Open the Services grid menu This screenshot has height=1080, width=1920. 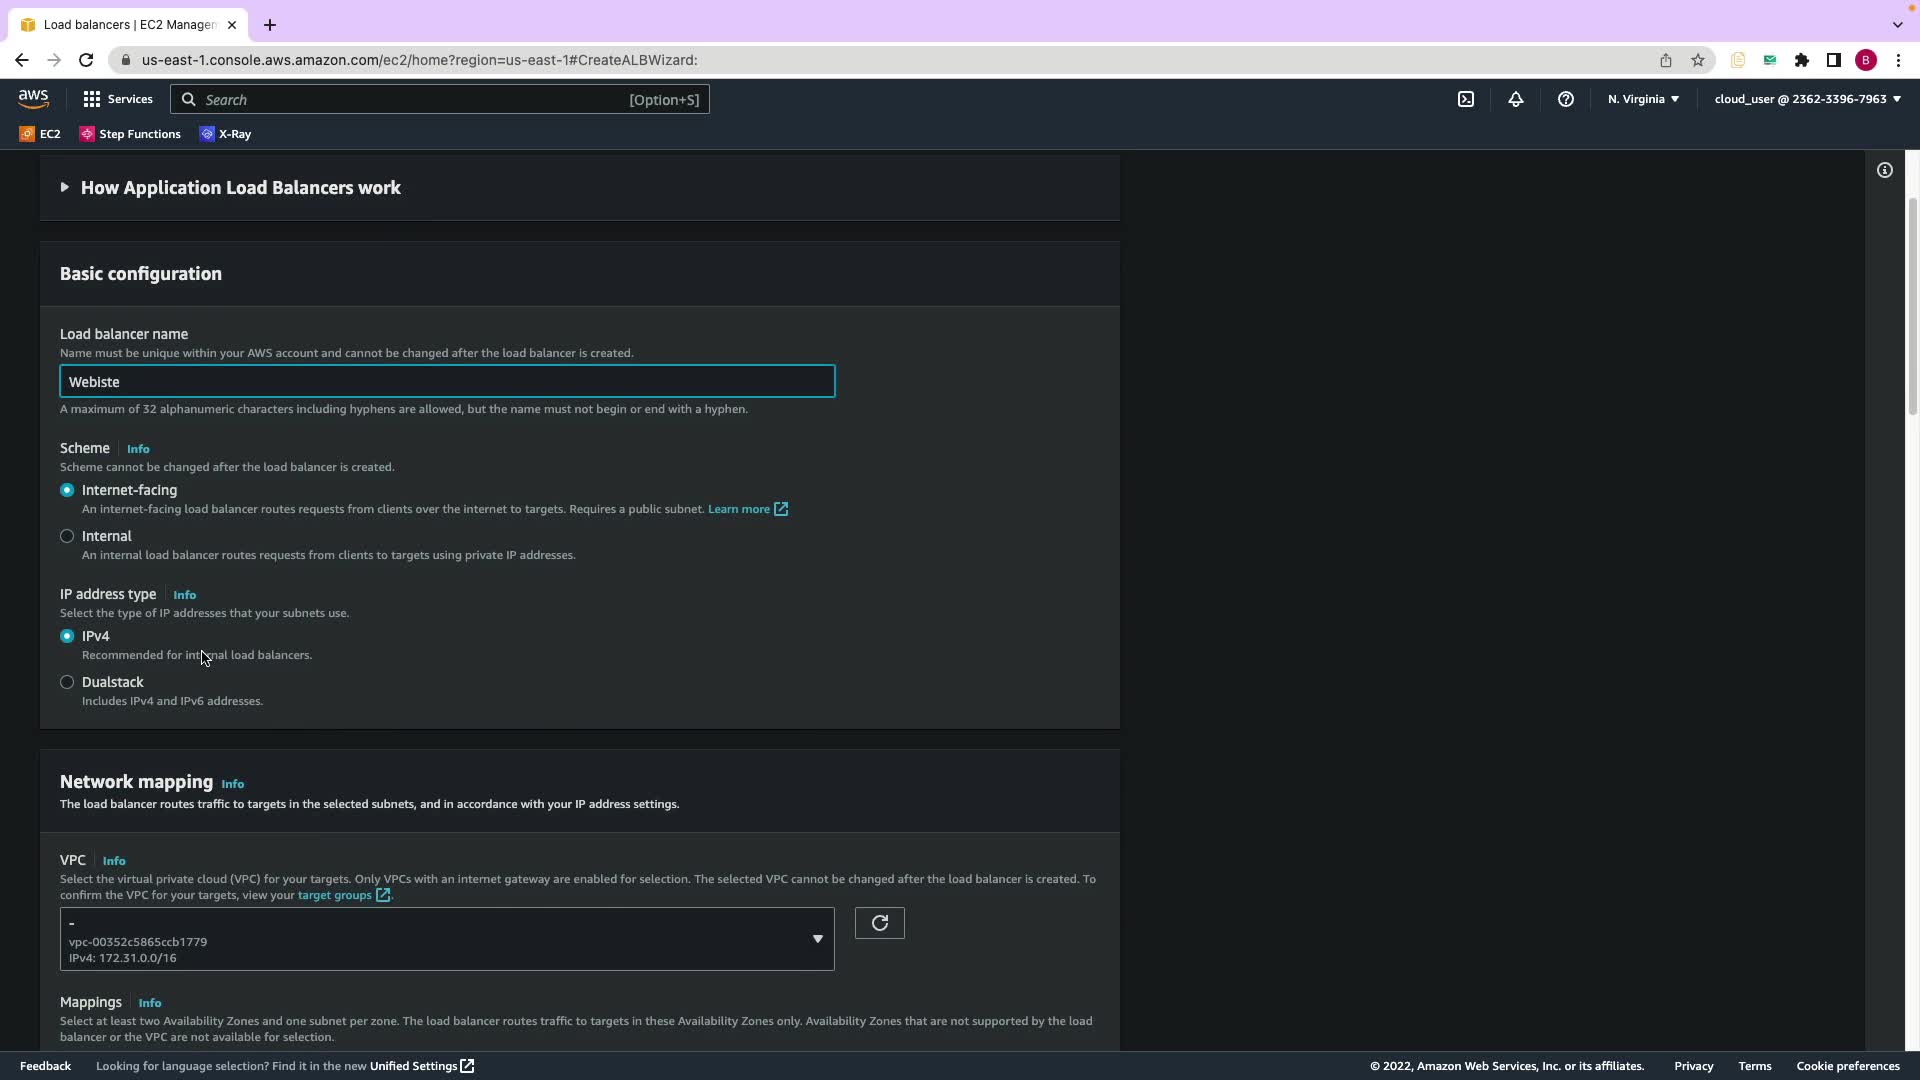pyautogui.click(x=118, y=99)
